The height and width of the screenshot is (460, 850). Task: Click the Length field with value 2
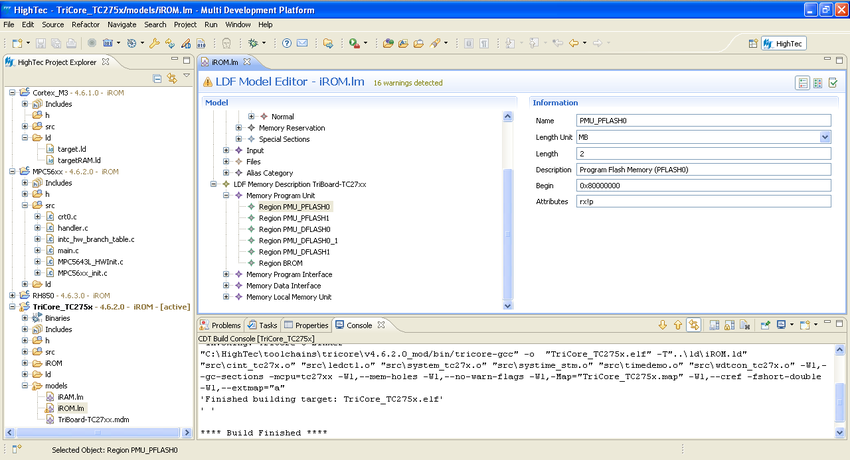click(x=703, y=154)
